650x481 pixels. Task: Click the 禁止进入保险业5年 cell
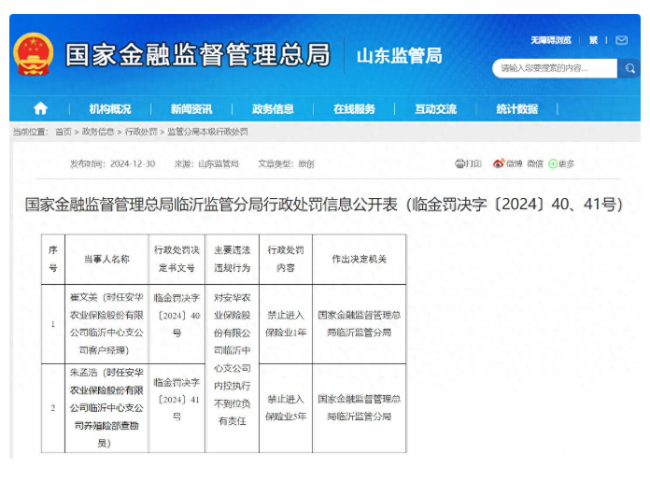286,408
